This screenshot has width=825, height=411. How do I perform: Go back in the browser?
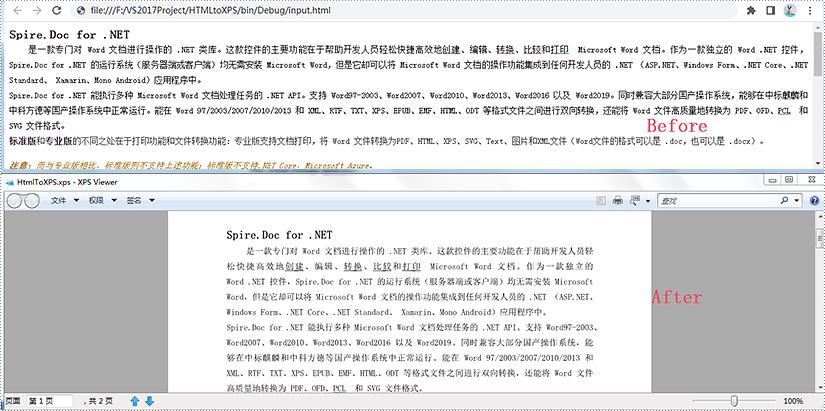pyautogui.click(x=18, y=10)
